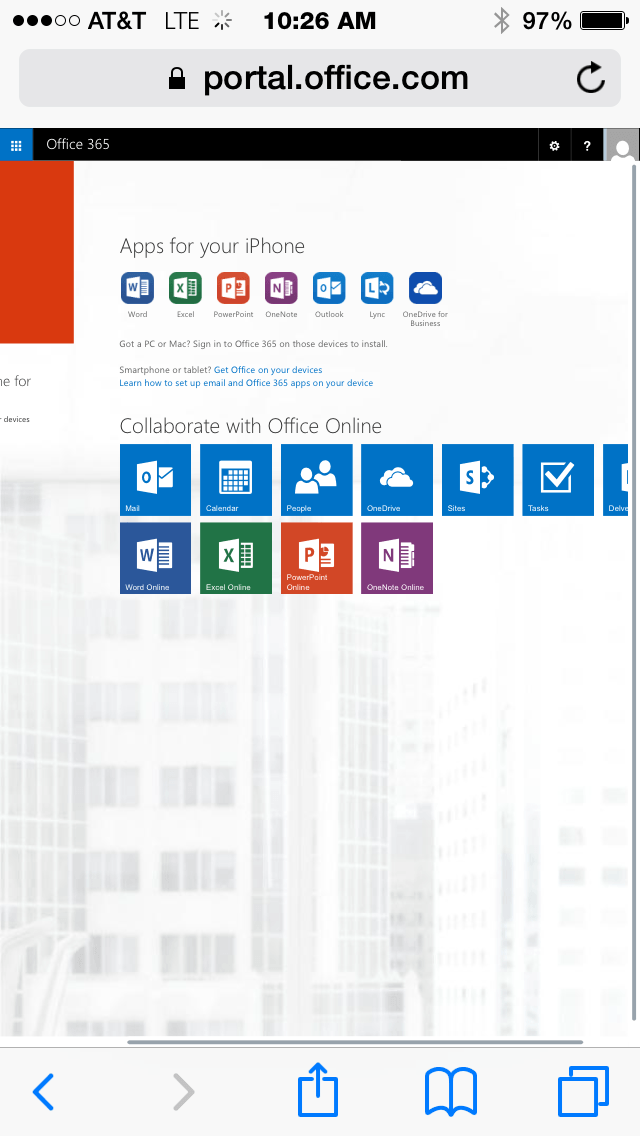This screenshot has height=1136, width=640.
Task: Select OneDrive for Business app icon
Action: click(x=425, y=288)
